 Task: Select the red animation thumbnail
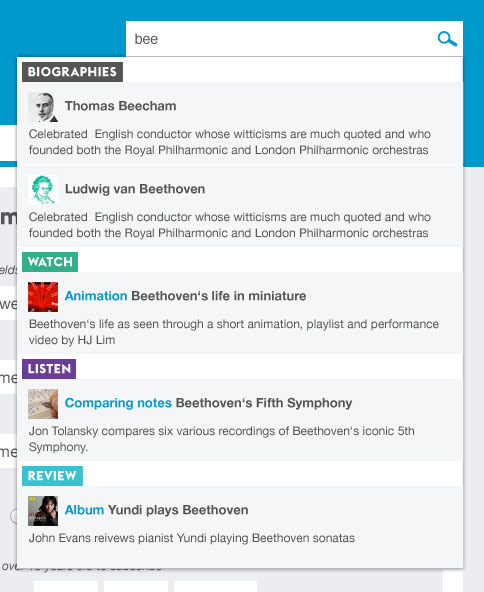(43, 297)
